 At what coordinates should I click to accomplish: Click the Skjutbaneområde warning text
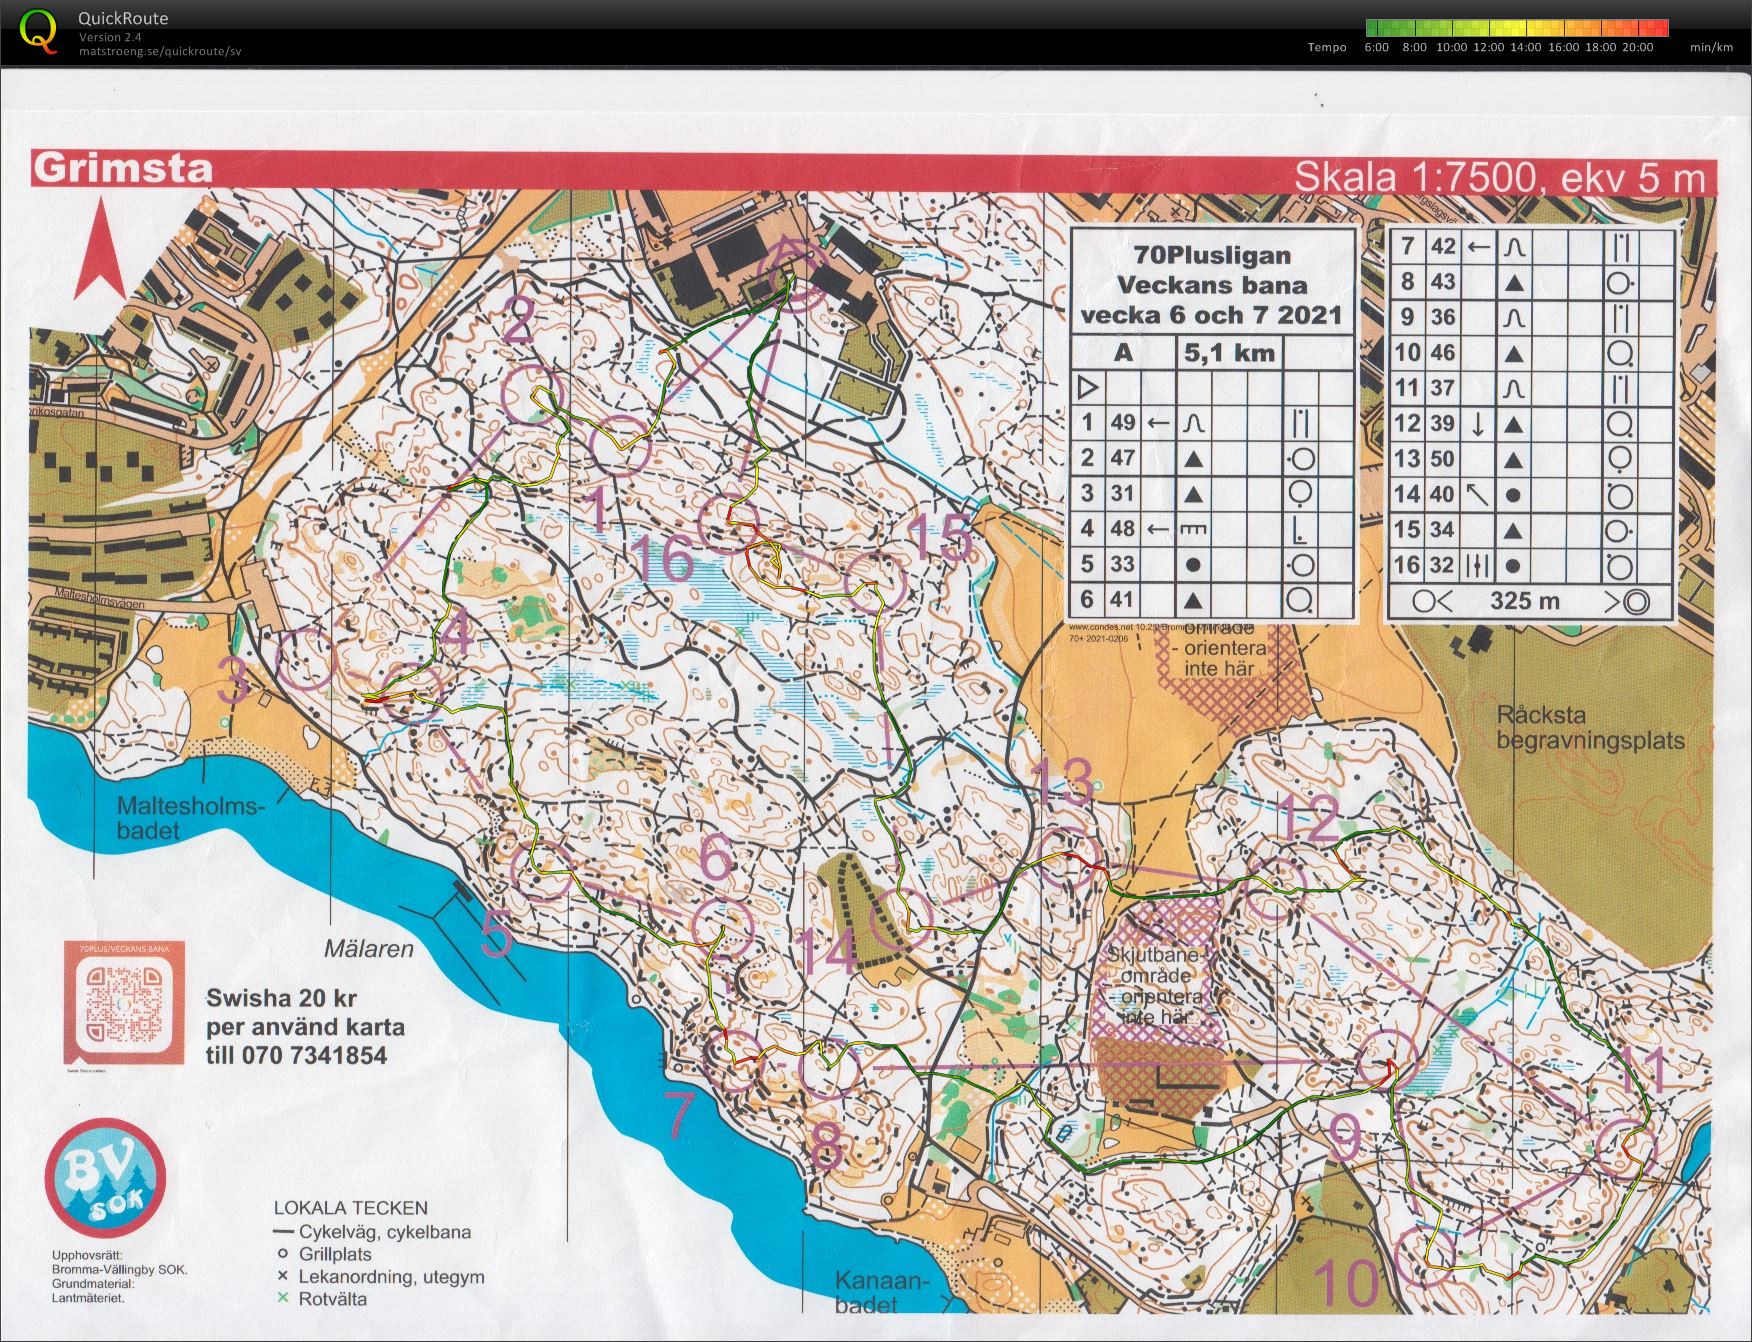coord(1161,985)
